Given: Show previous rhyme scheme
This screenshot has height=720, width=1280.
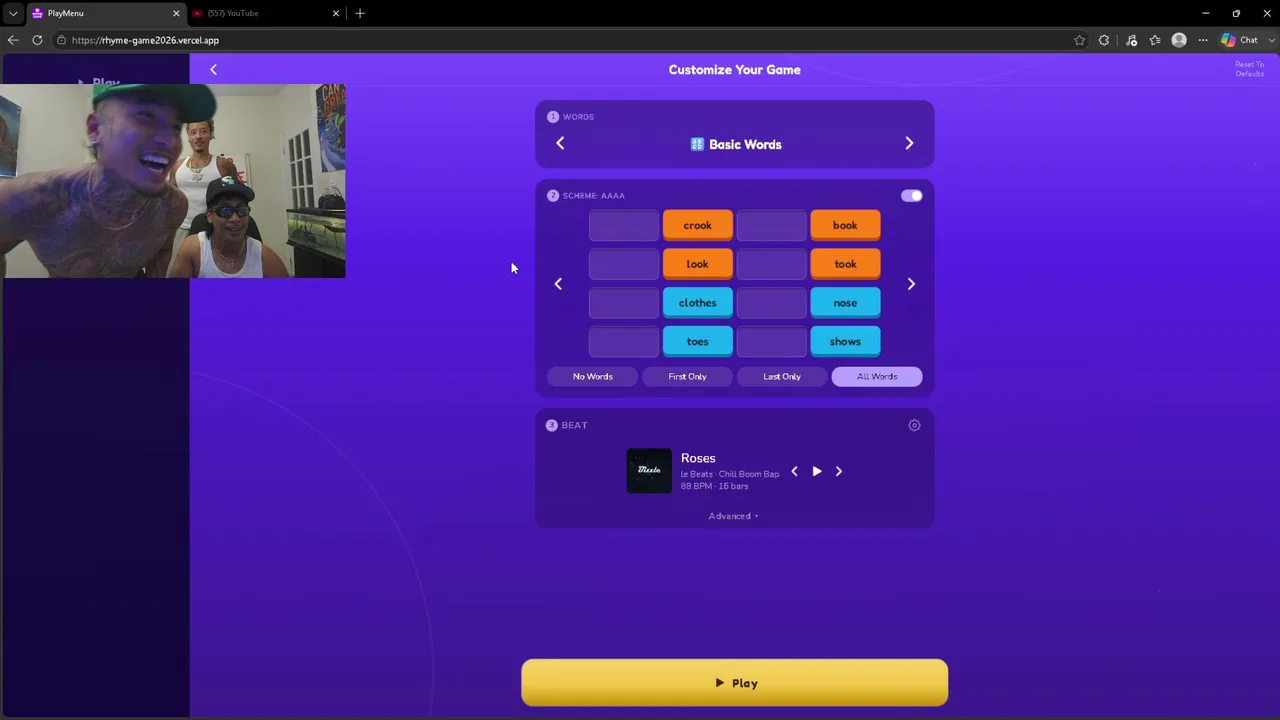Looking at the screenshot, I should tap(558, 284).
